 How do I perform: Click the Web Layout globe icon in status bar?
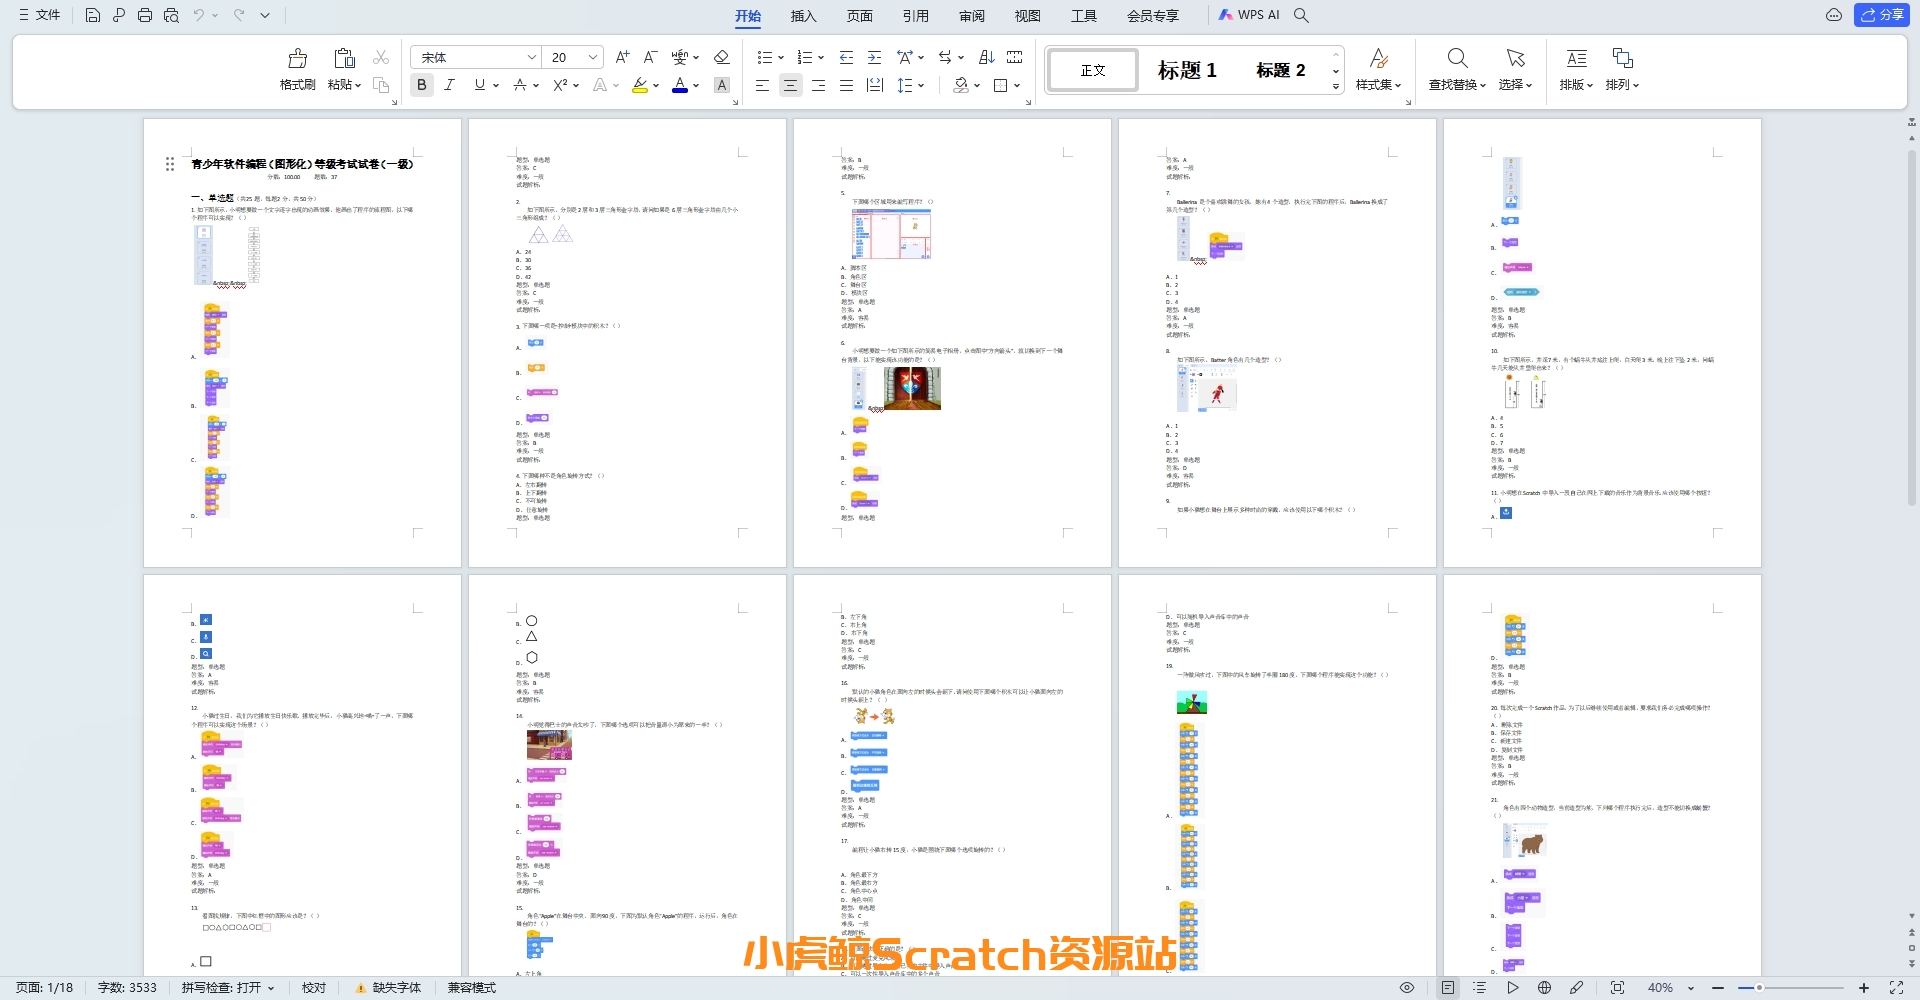click(x=1544, y=988)
